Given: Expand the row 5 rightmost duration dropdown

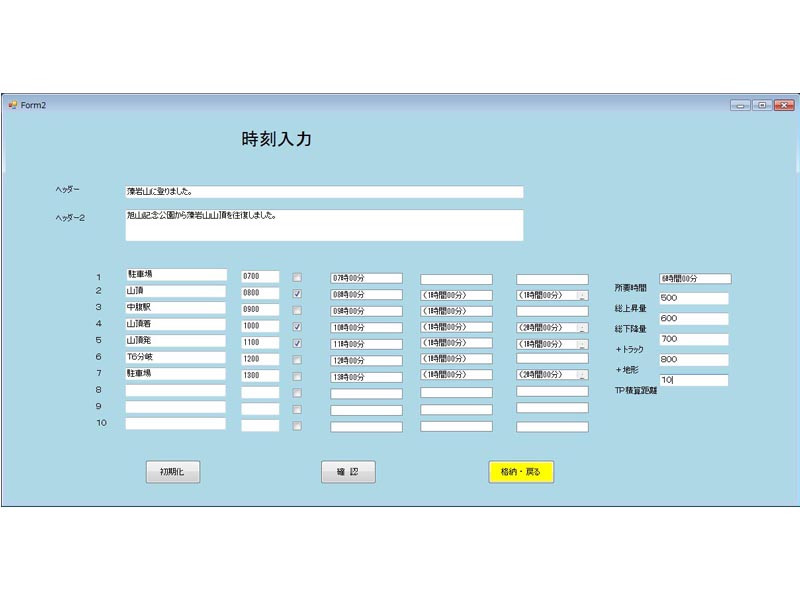Looking at the screenshot, I should point(582,344).
